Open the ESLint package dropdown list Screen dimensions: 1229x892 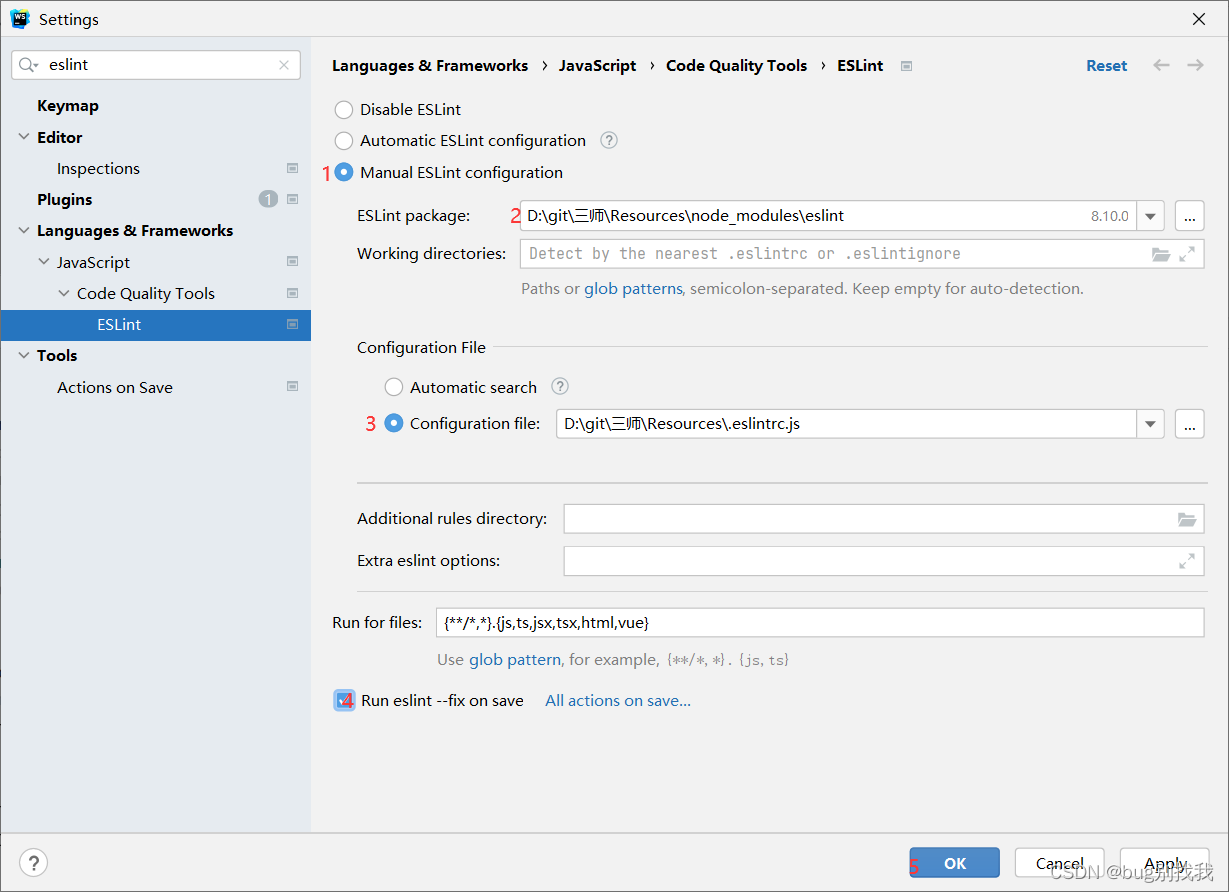pyautogui.click(x=1150, y=215)
